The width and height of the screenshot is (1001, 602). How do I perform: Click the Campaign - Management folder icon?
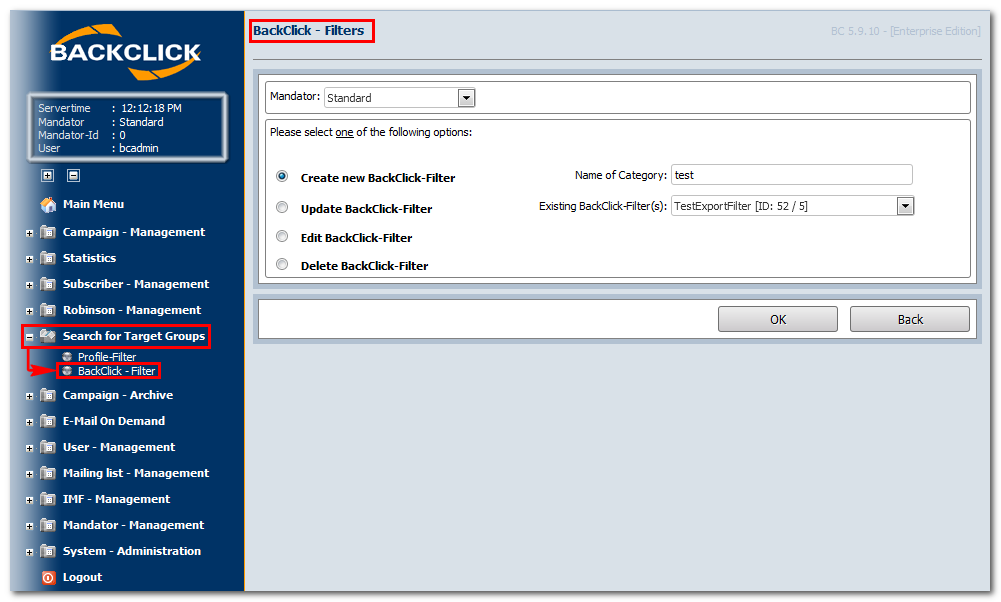[x=48, y=232]
